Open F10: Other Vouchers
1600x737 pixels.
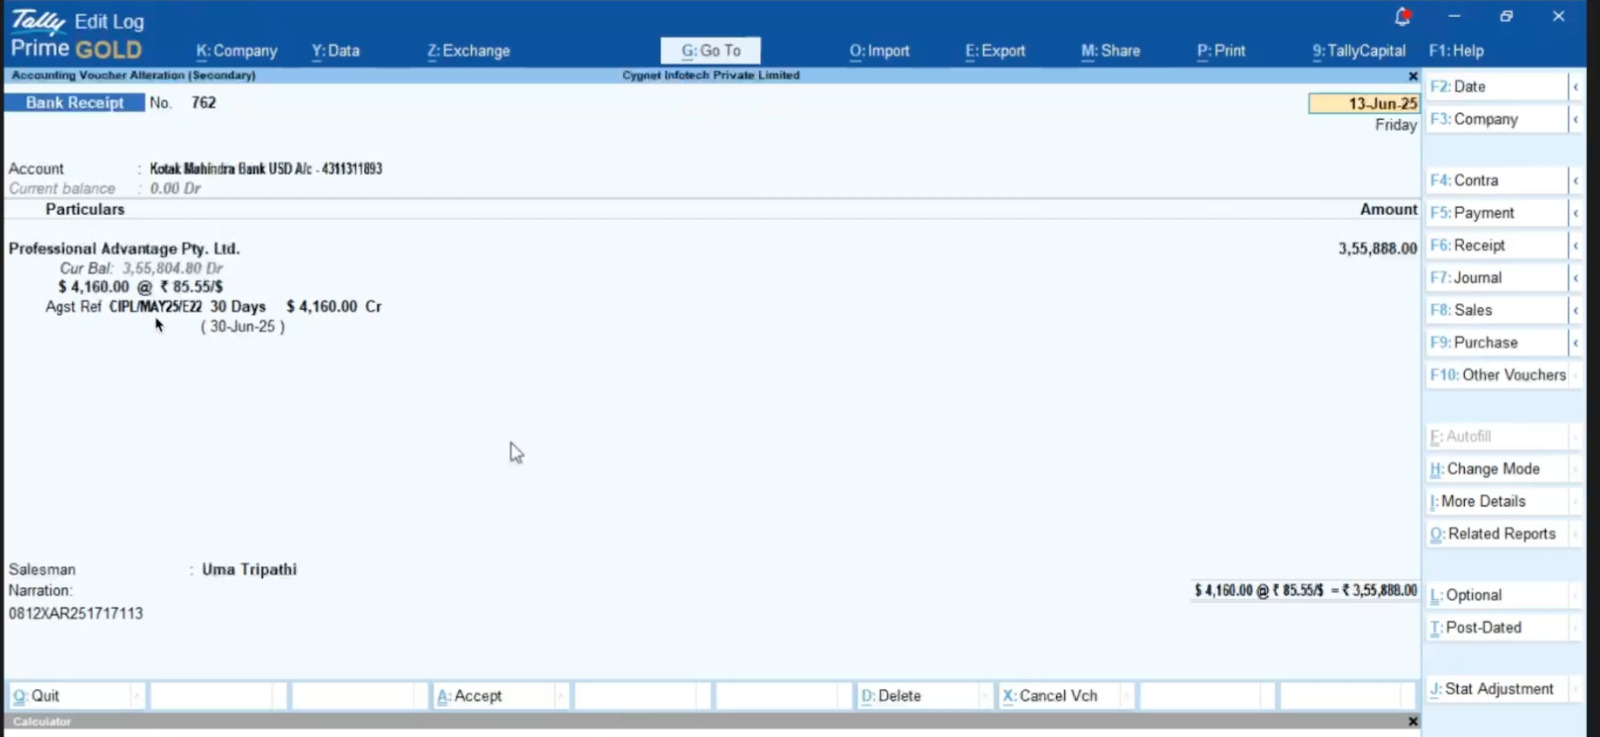(x=1498, y=375)
